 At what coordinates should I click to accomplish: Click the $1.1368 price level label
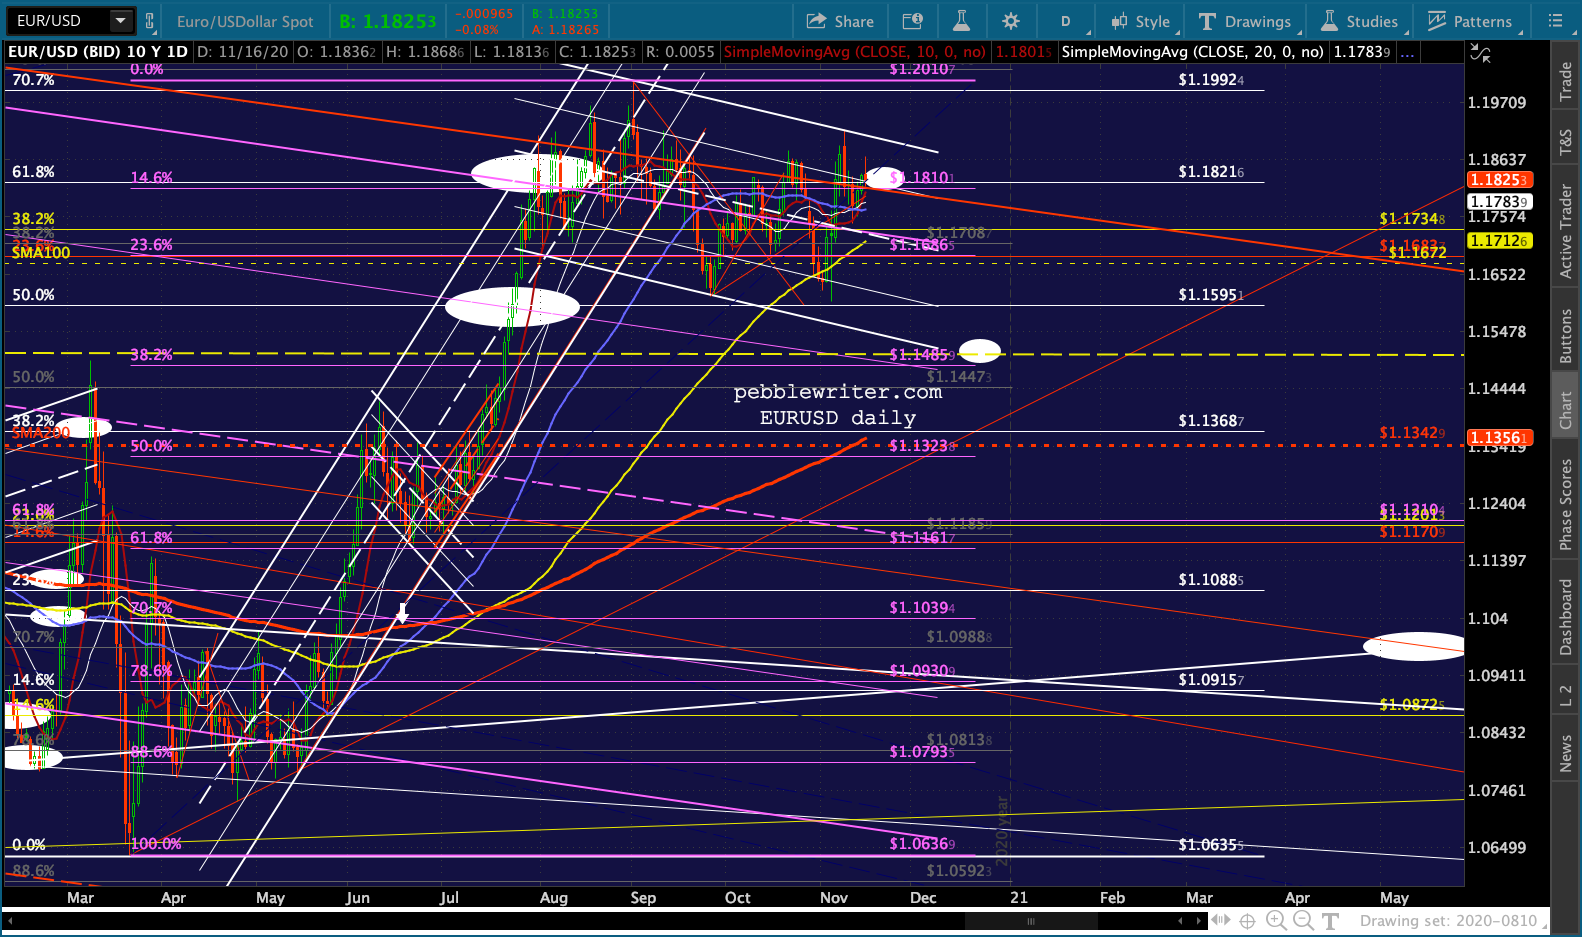tap(1211, 421)
